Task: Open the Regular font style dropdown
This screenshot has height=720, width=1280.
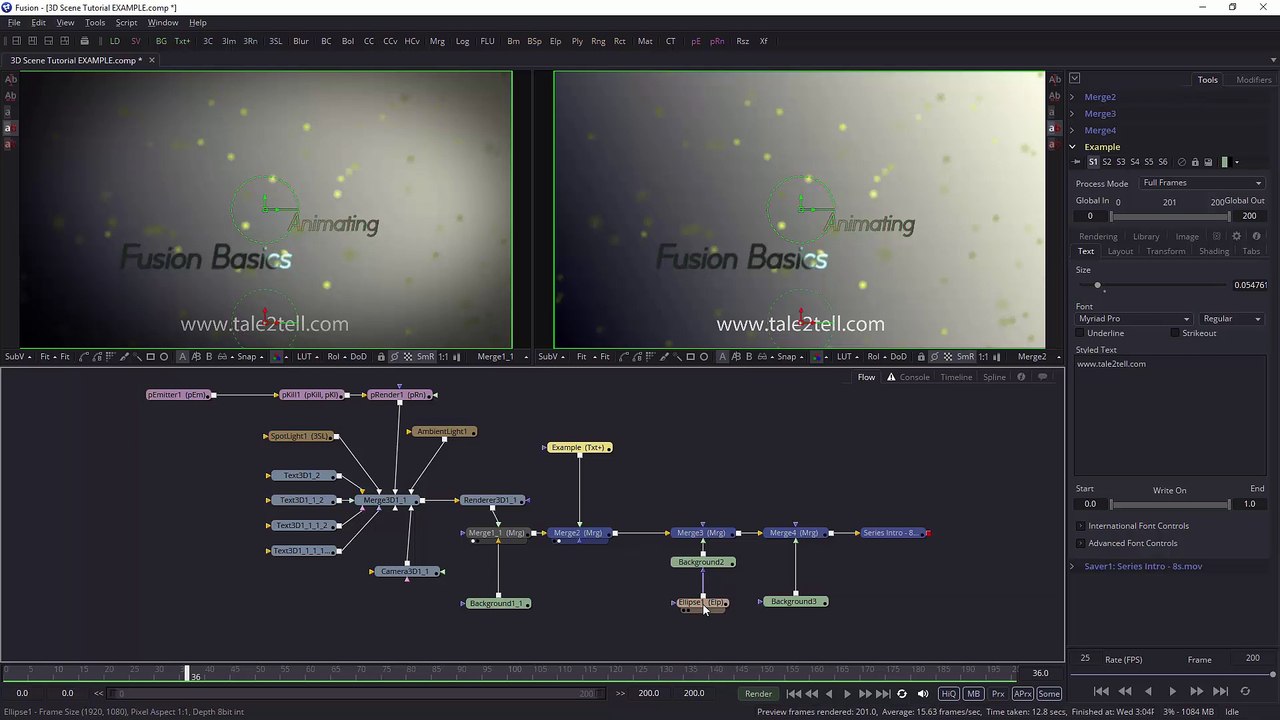Action: click(1232, 319)
